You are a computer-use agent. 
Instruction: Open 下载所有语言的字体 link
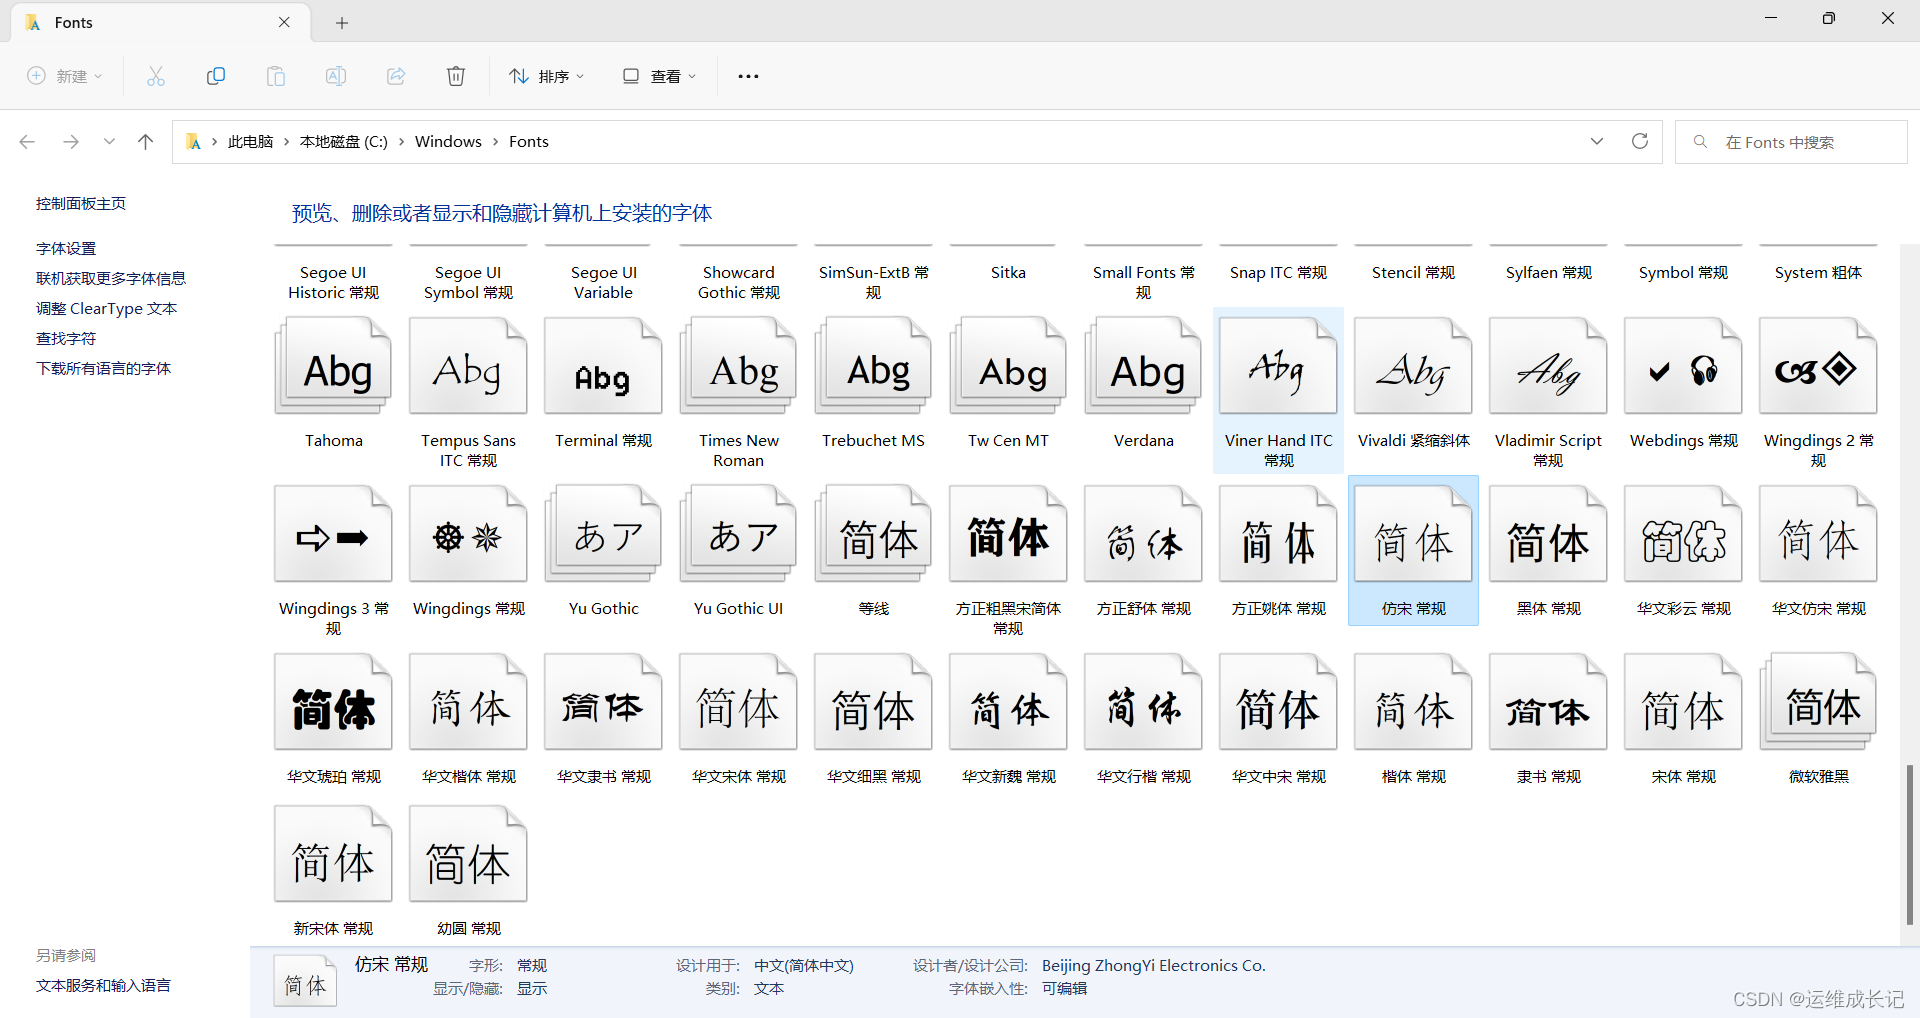click(x=103, y=368)
